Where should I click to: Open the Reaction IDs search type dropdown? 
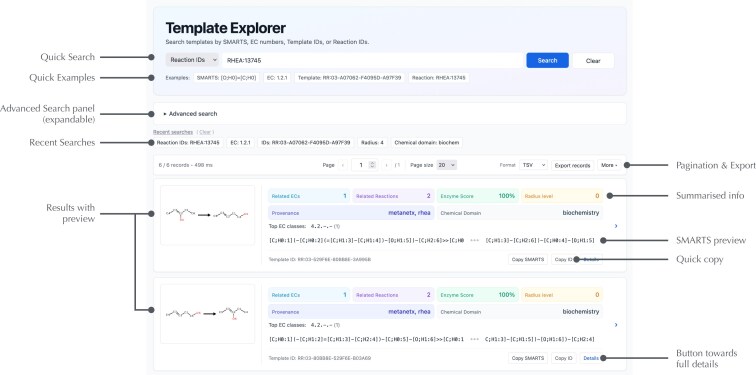pyautogui.click(x=192, y=60)
